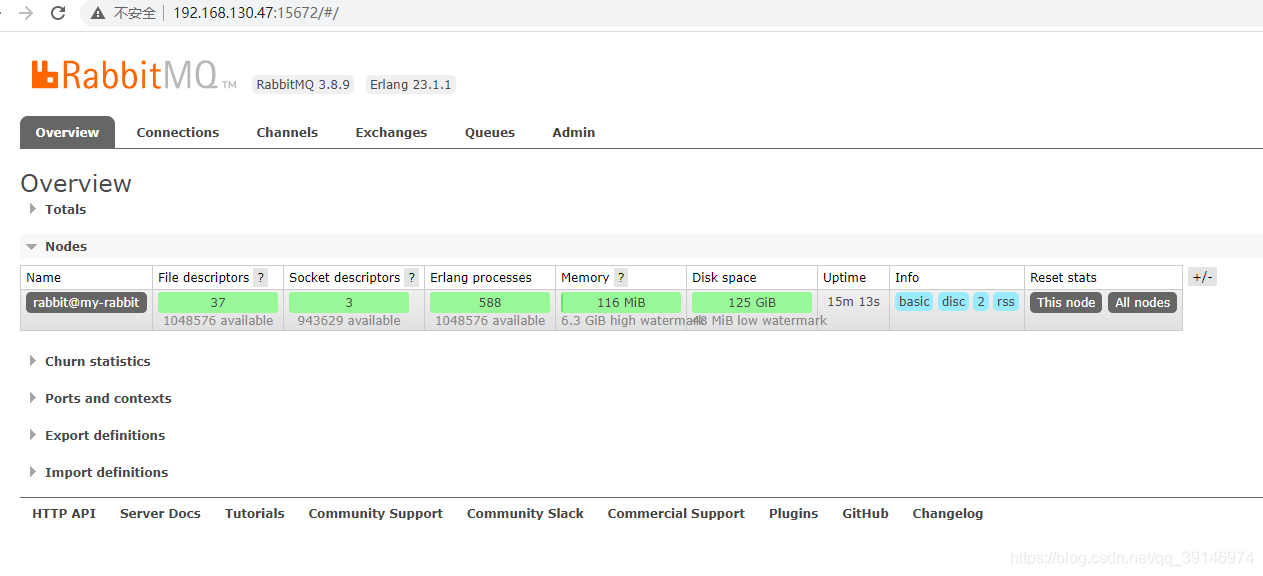Click the file descriptors bar showing 37
1263x576 pixels.
click(218, 302)
